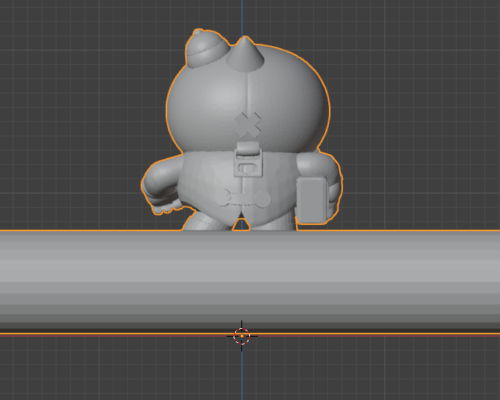The height and width of the screenshot is (400, 500).
Task: Click the X-shaped cross patch on the head
Action: tap(248, 125)
